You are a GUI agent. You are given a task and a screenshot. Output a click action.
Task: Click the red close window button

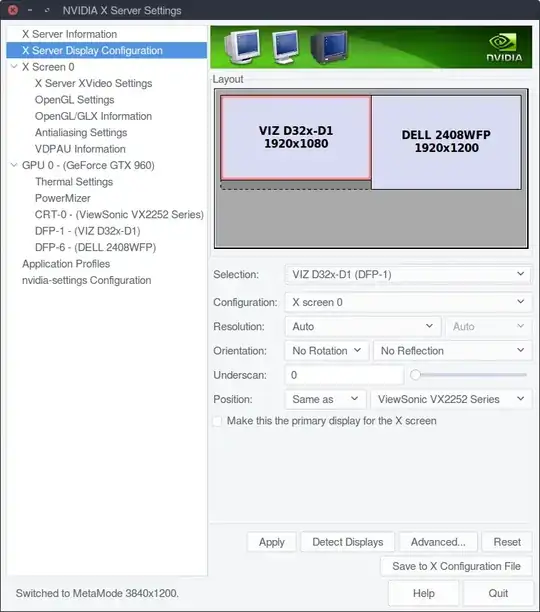point(12,10)
